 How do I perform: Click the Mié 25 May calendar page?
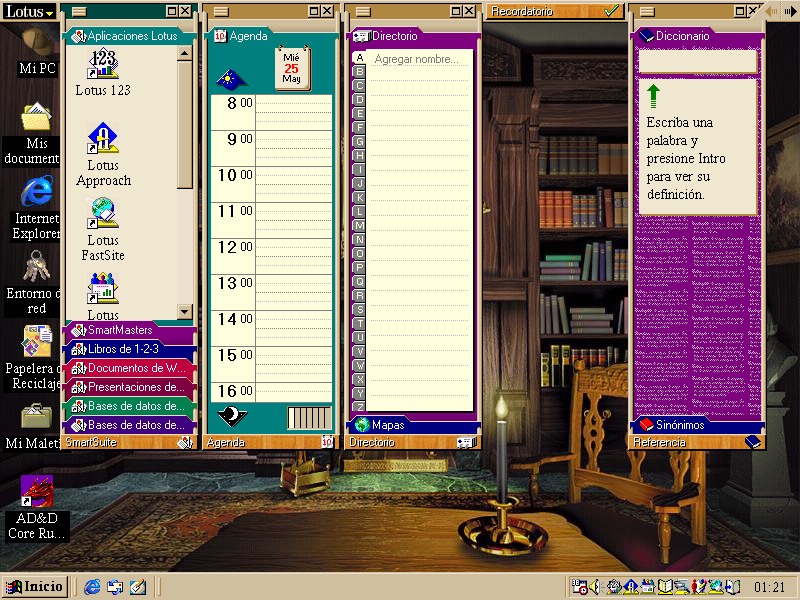292,68
